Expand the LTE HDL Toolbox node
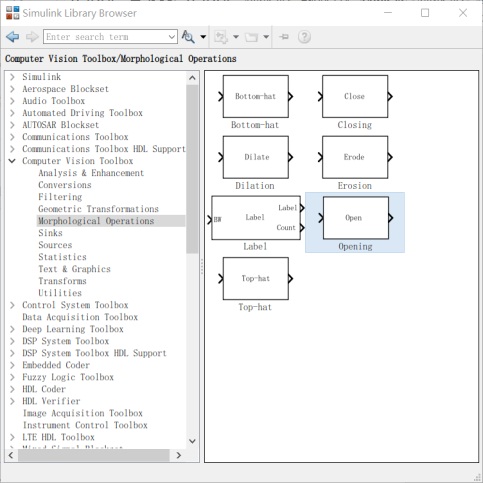Viewport: 483px width, 483px height. pos(12,437)
